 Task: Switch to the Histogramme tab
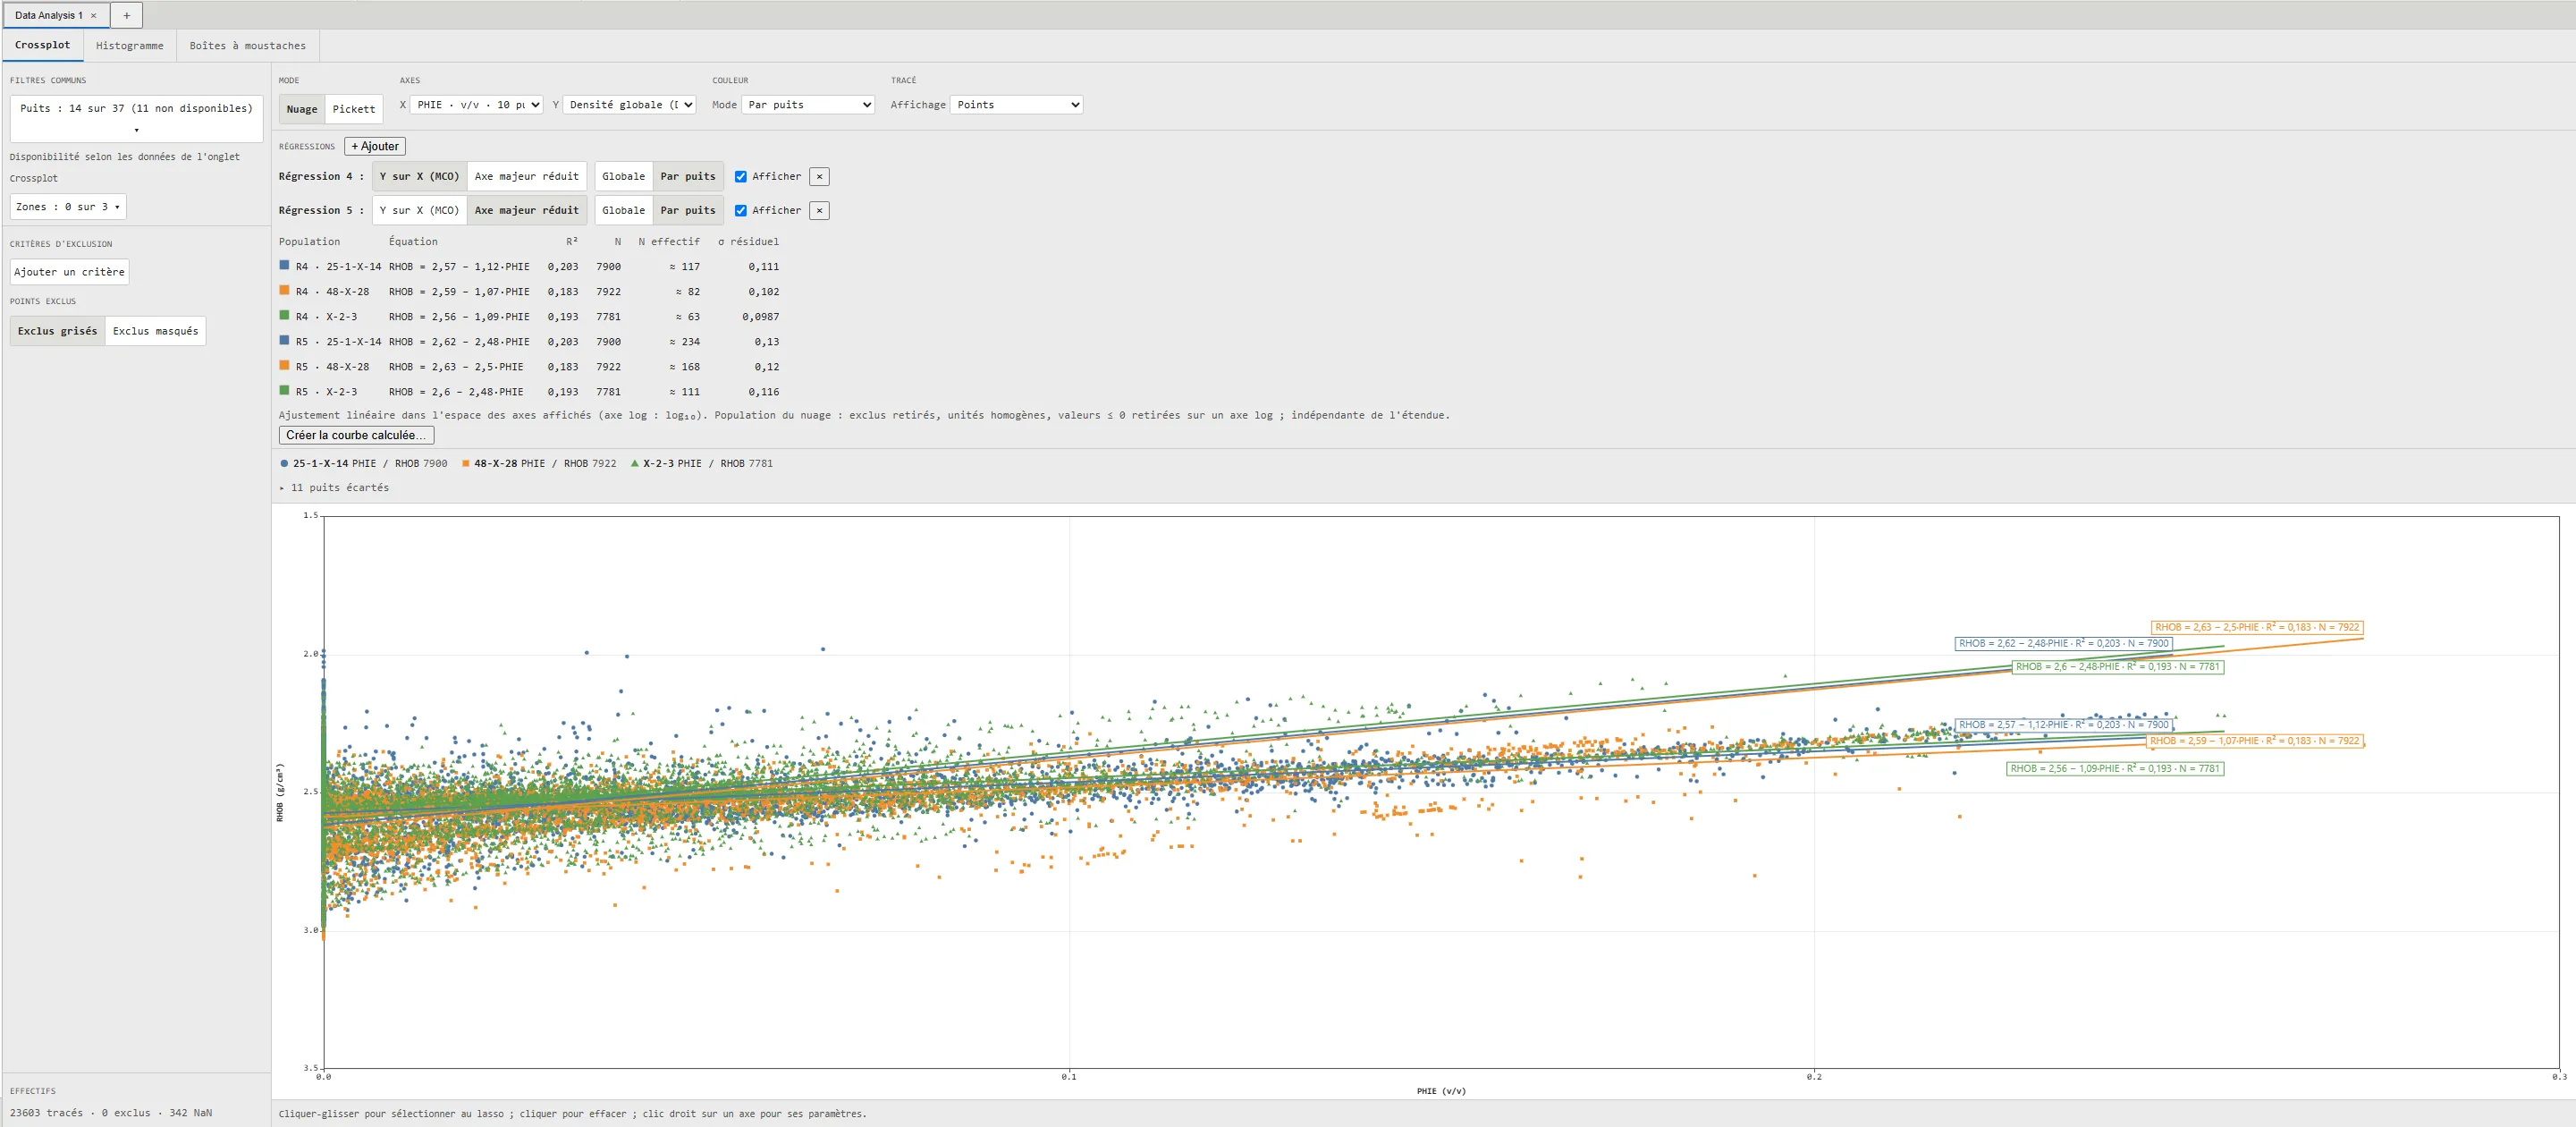pos(130,46)
